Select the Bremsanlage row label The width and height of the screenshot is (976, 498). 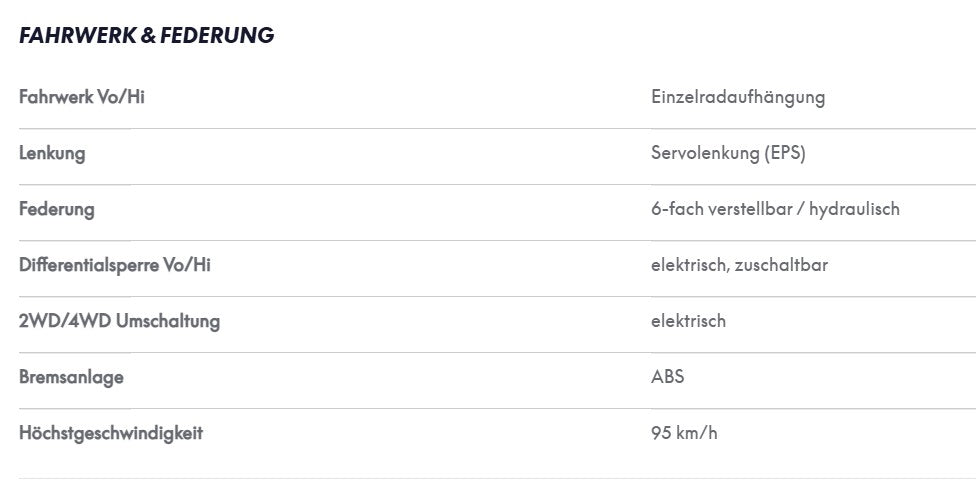(x=71, y=378)
